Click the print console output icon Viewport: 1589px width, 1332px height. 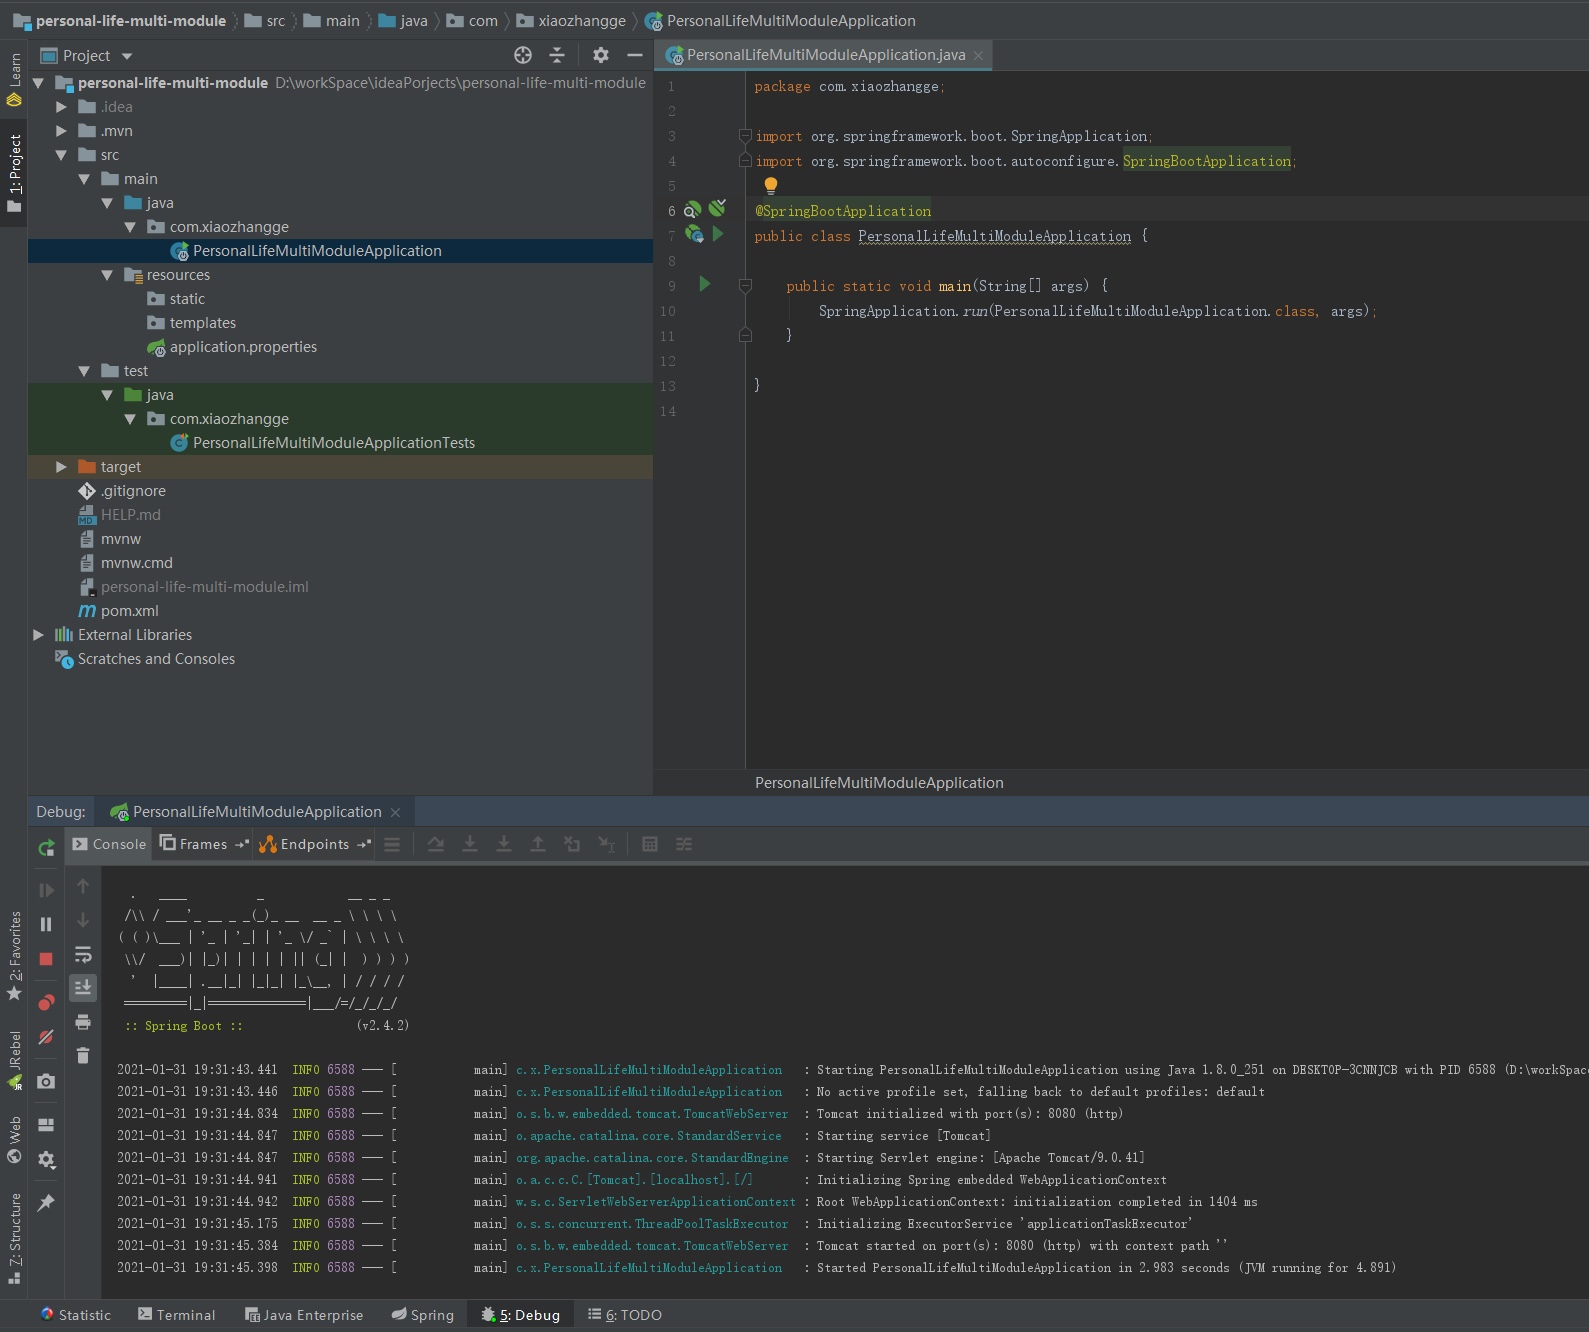click(x=83, y=1021)
